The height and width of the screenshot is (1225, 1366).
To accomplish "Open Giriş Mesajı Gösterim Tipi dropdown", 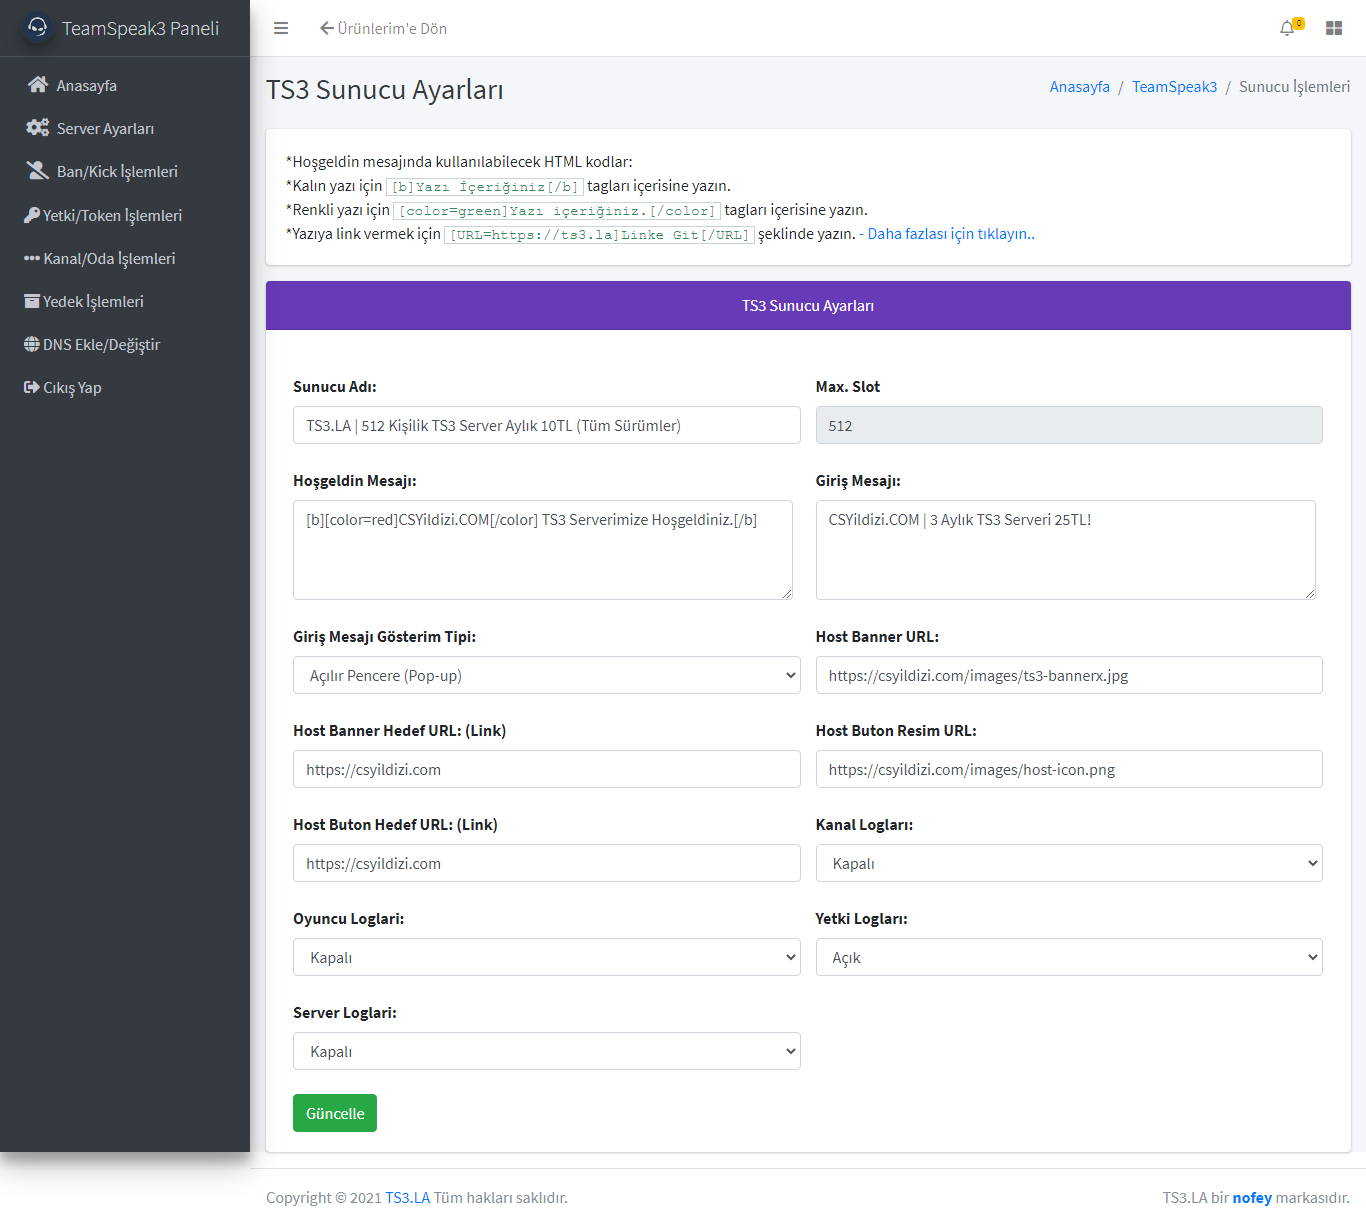I will tap(546, 675).
